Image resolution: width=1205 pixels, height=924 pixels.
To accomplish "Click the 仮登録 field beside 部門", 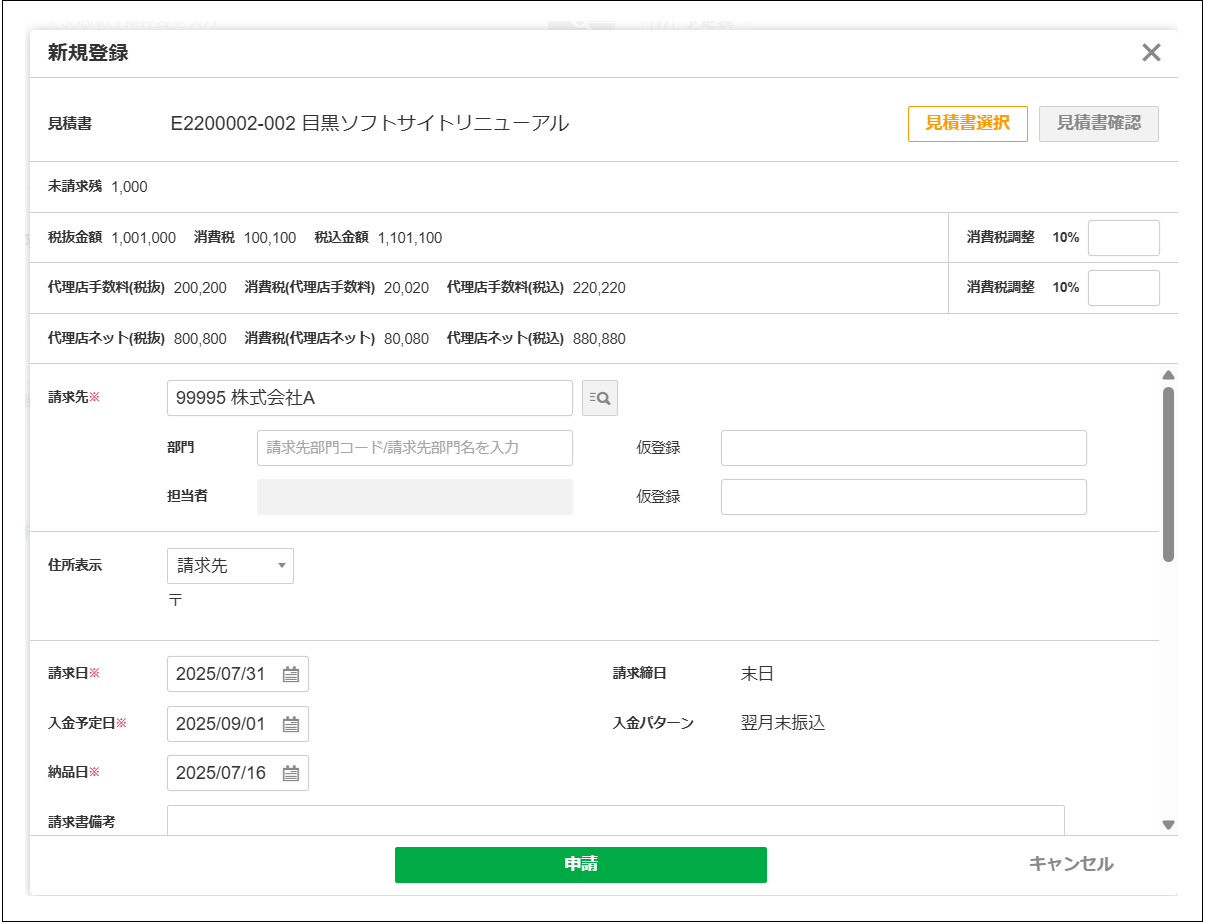I will pos(903,448).
